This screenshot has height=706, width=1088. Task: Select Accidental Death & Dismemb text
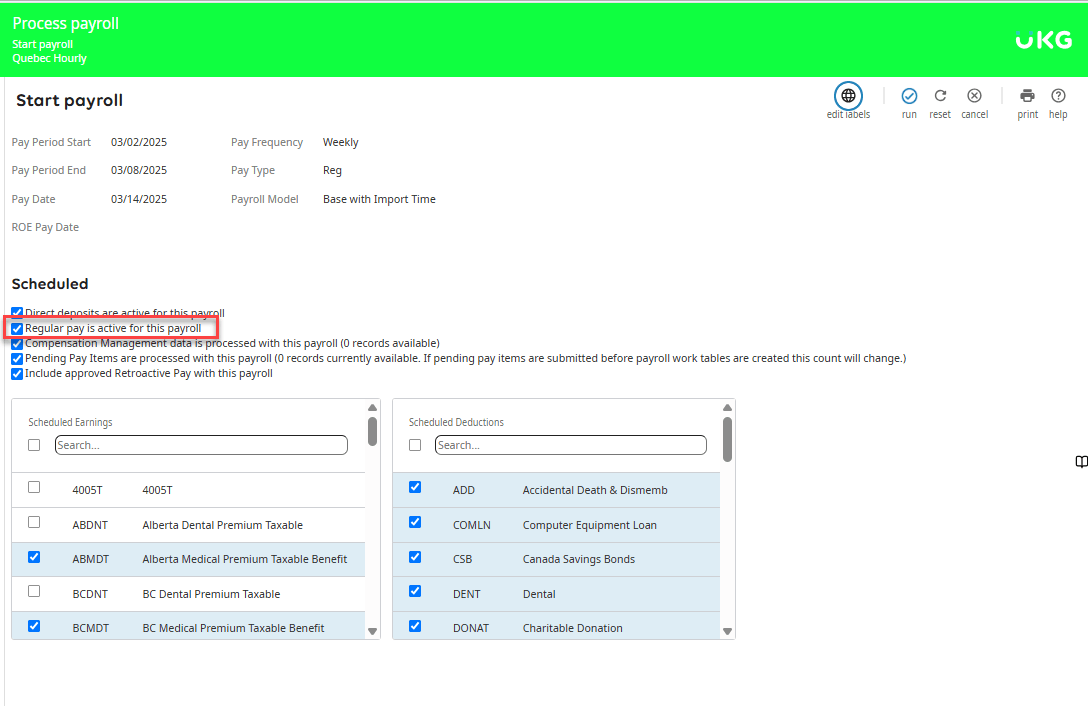pos(595,490)
